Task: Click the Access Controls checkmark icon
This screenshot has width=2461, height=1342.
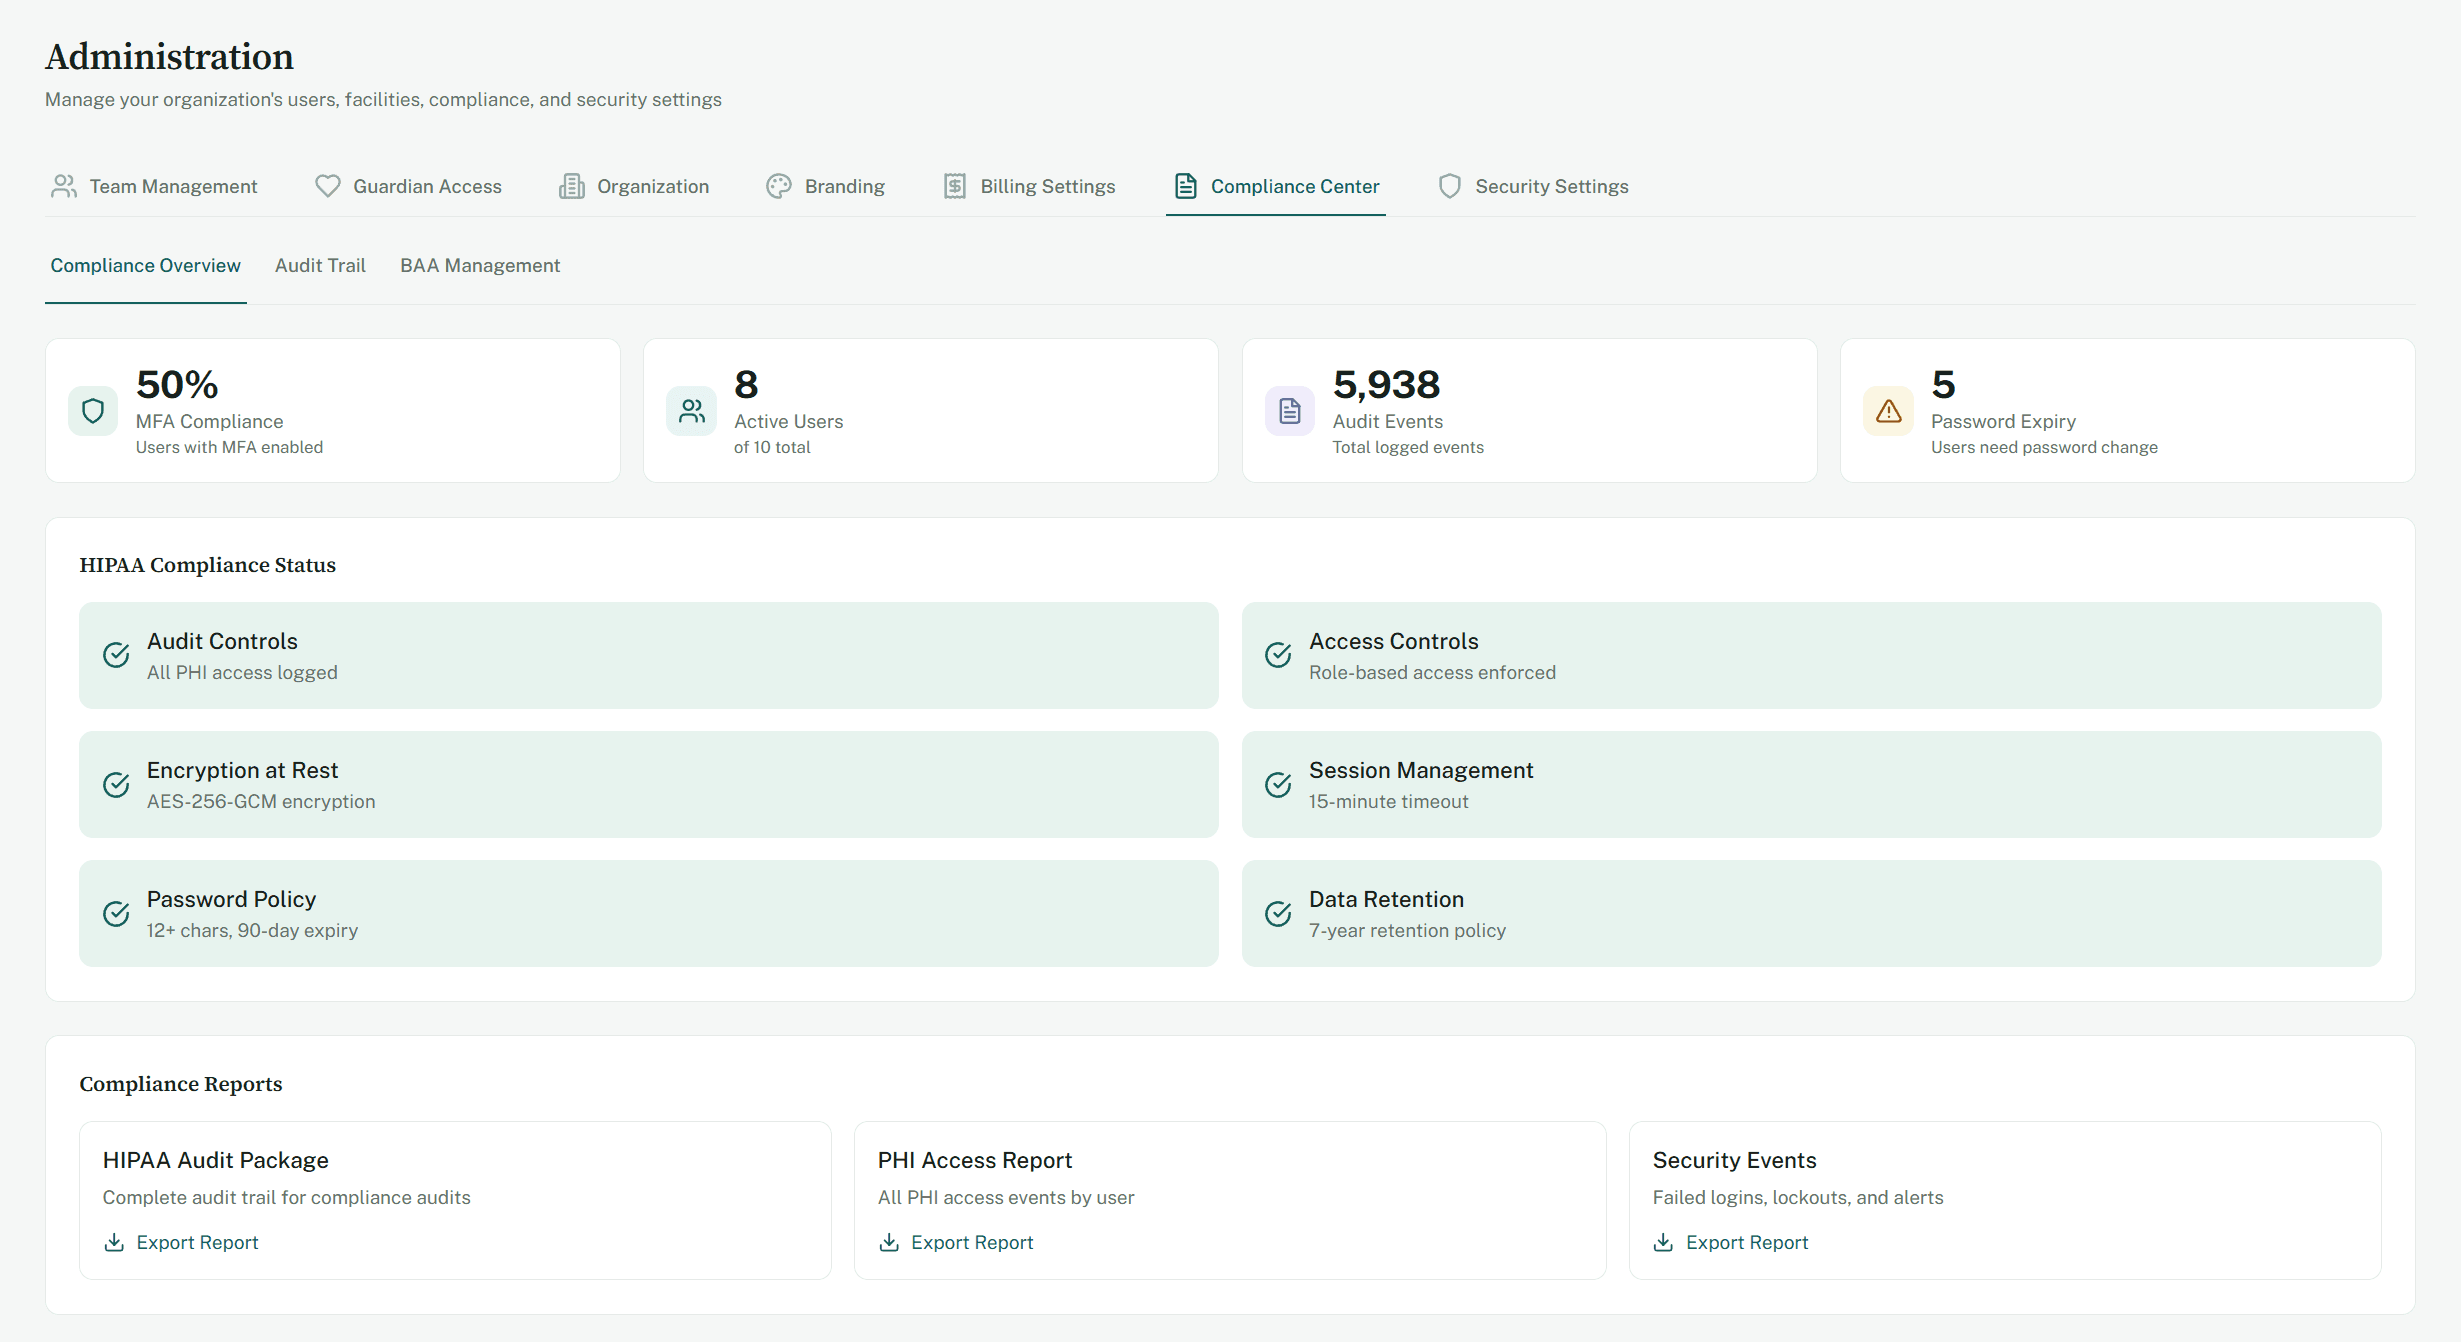Action: pos(1278,655)
